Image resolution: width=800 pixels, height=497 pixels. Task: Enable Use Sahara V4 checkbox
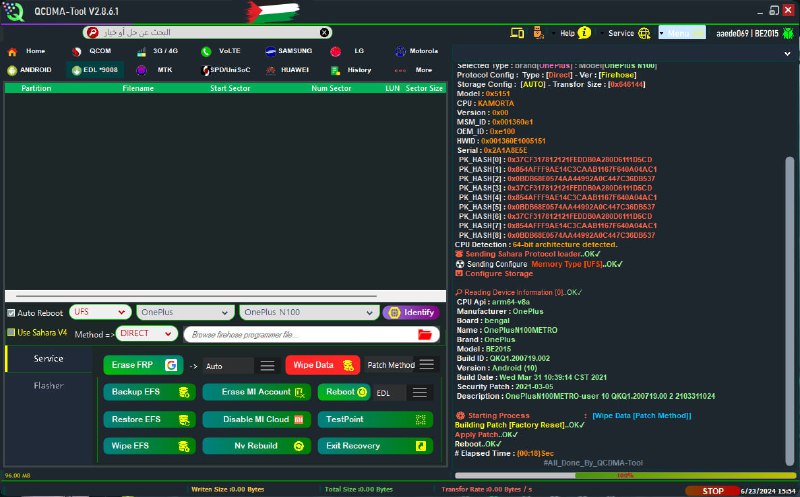tap(11, 332)
